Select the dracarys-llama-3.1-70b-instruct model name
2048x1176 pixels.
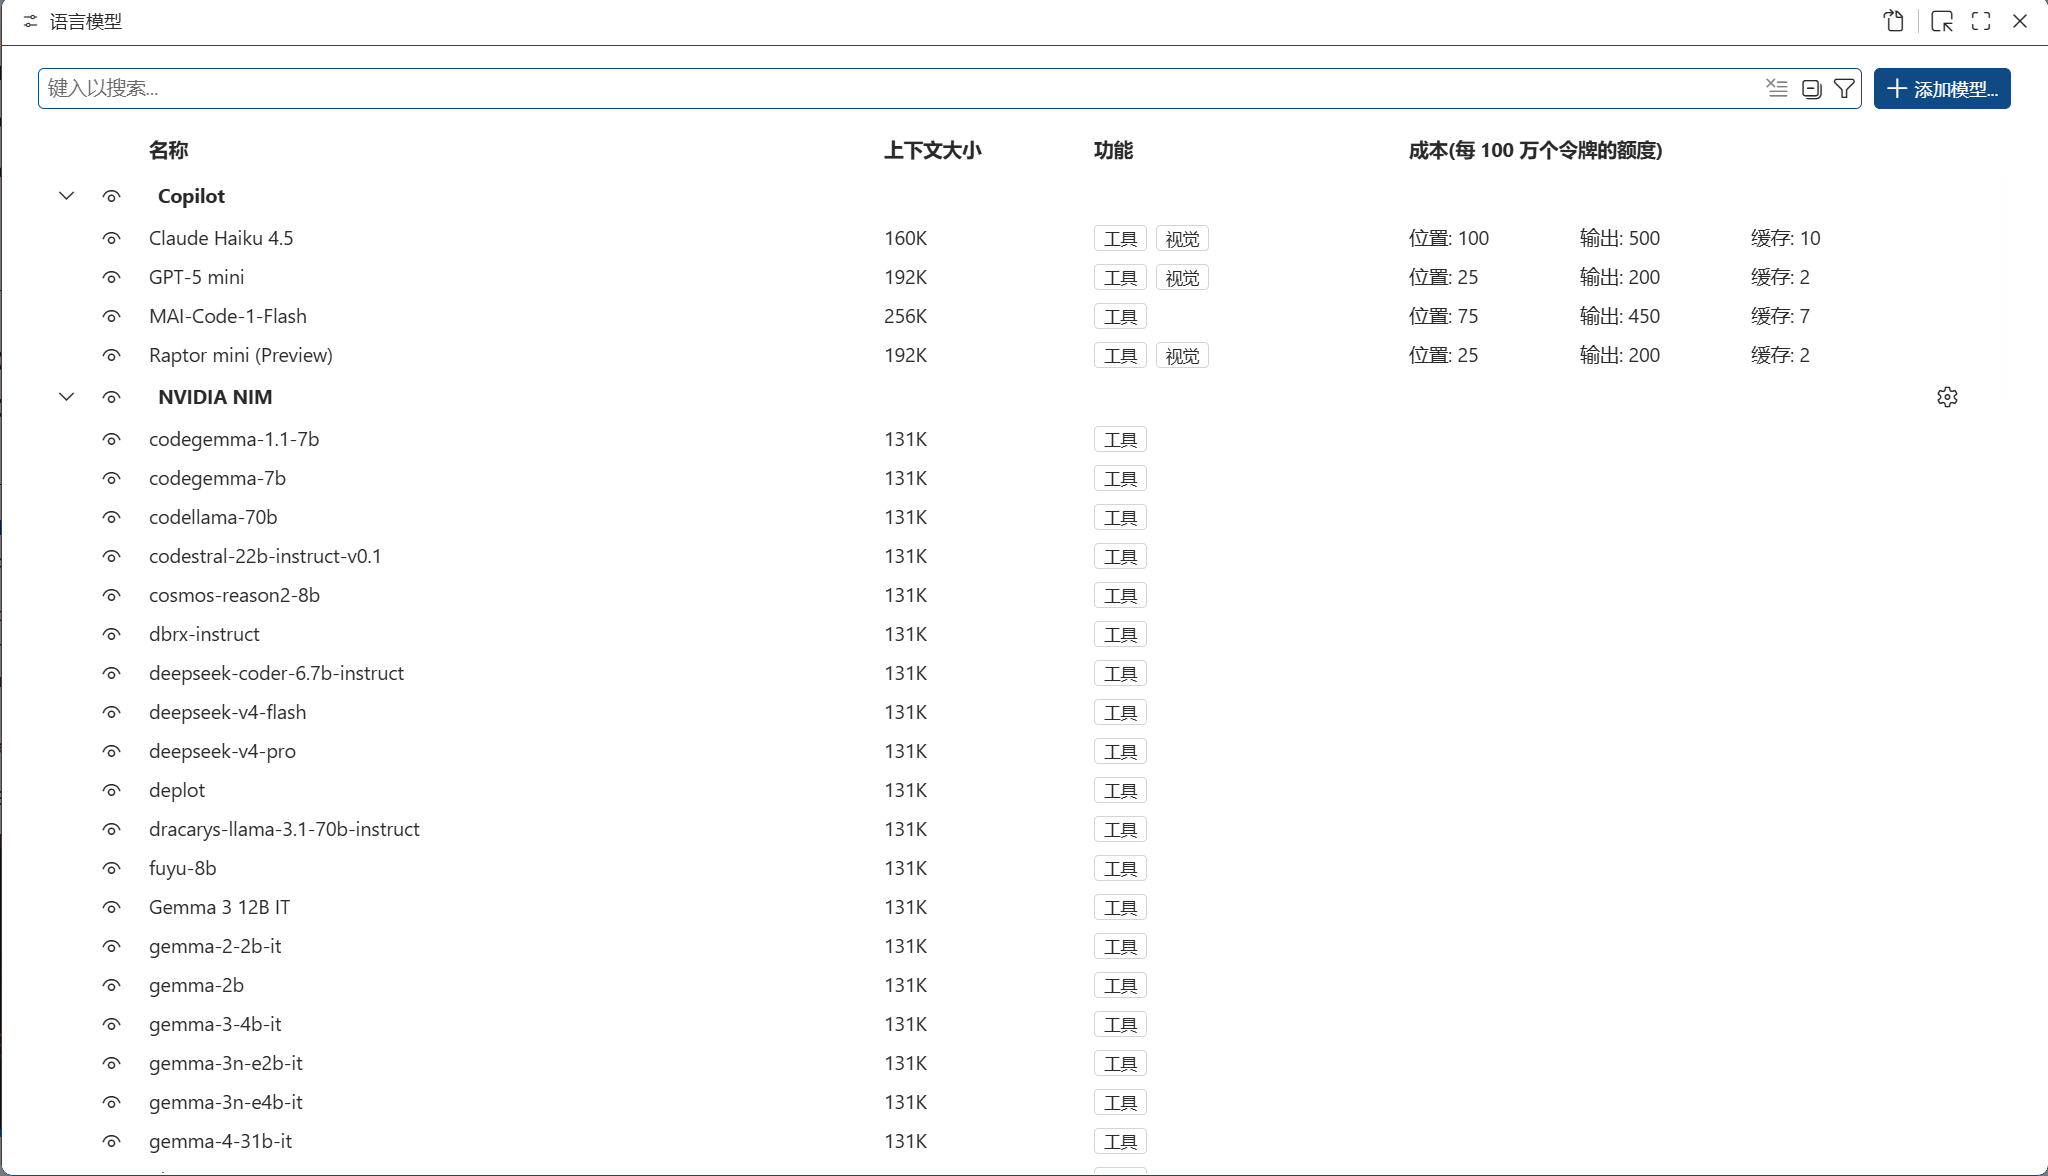(x=284, y=829)
